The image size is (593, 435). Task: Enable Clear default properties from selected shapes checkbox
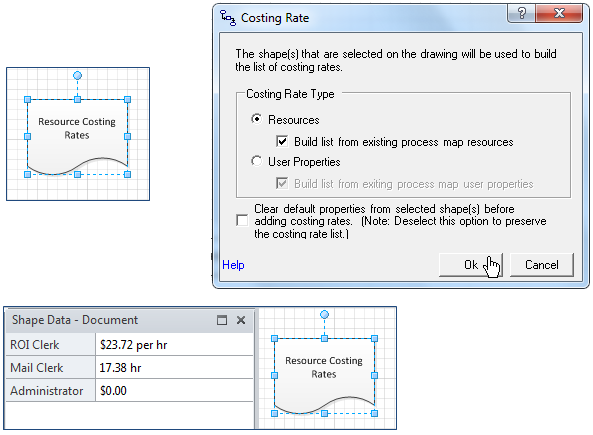point(242,220)
